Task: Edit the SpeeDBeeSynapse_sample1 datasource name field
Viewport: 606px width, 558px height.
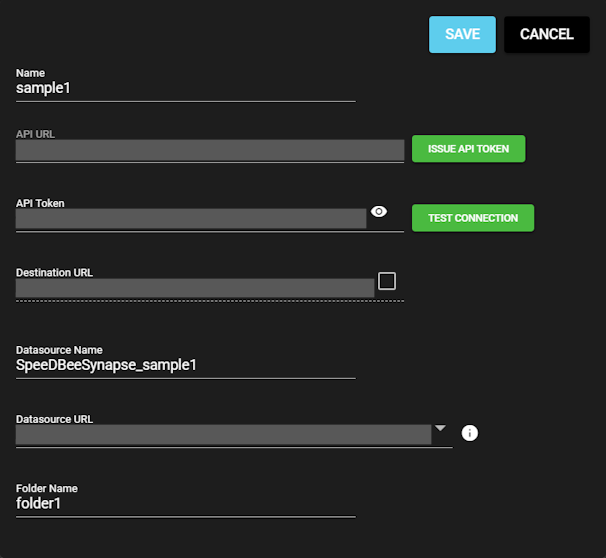Action: coord(185,365)
